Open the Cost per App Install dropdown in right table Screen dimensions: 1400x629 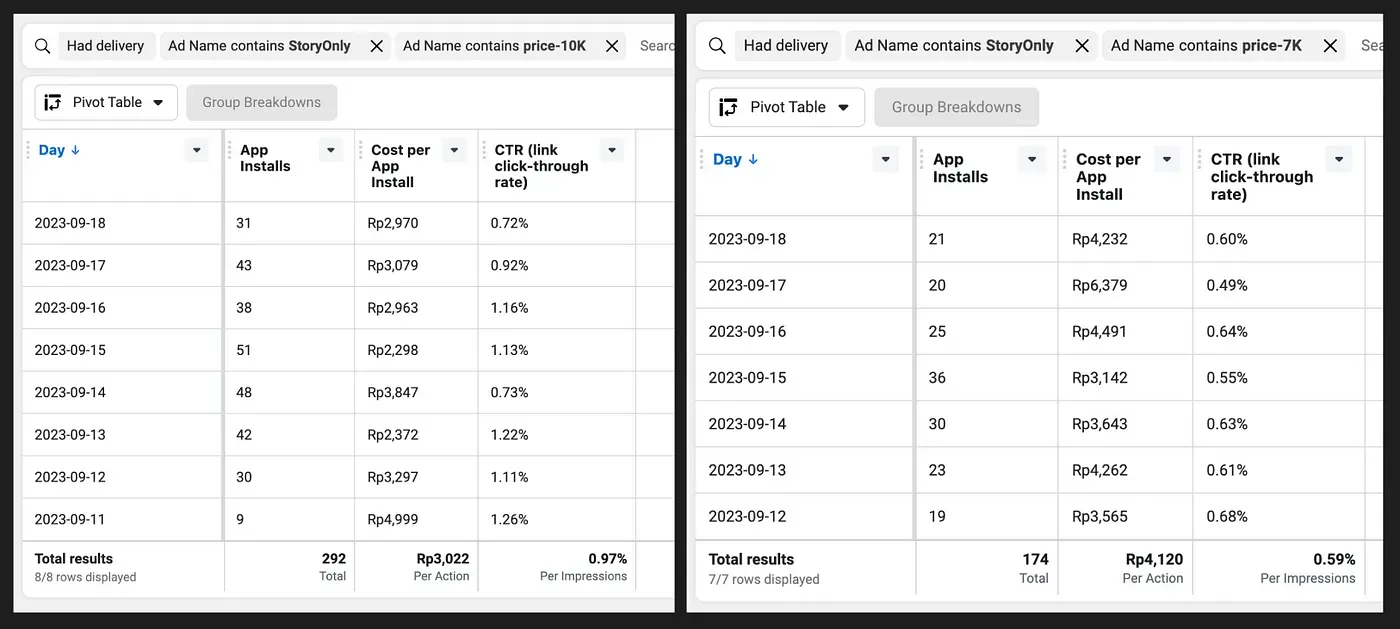coord(1166,158)
